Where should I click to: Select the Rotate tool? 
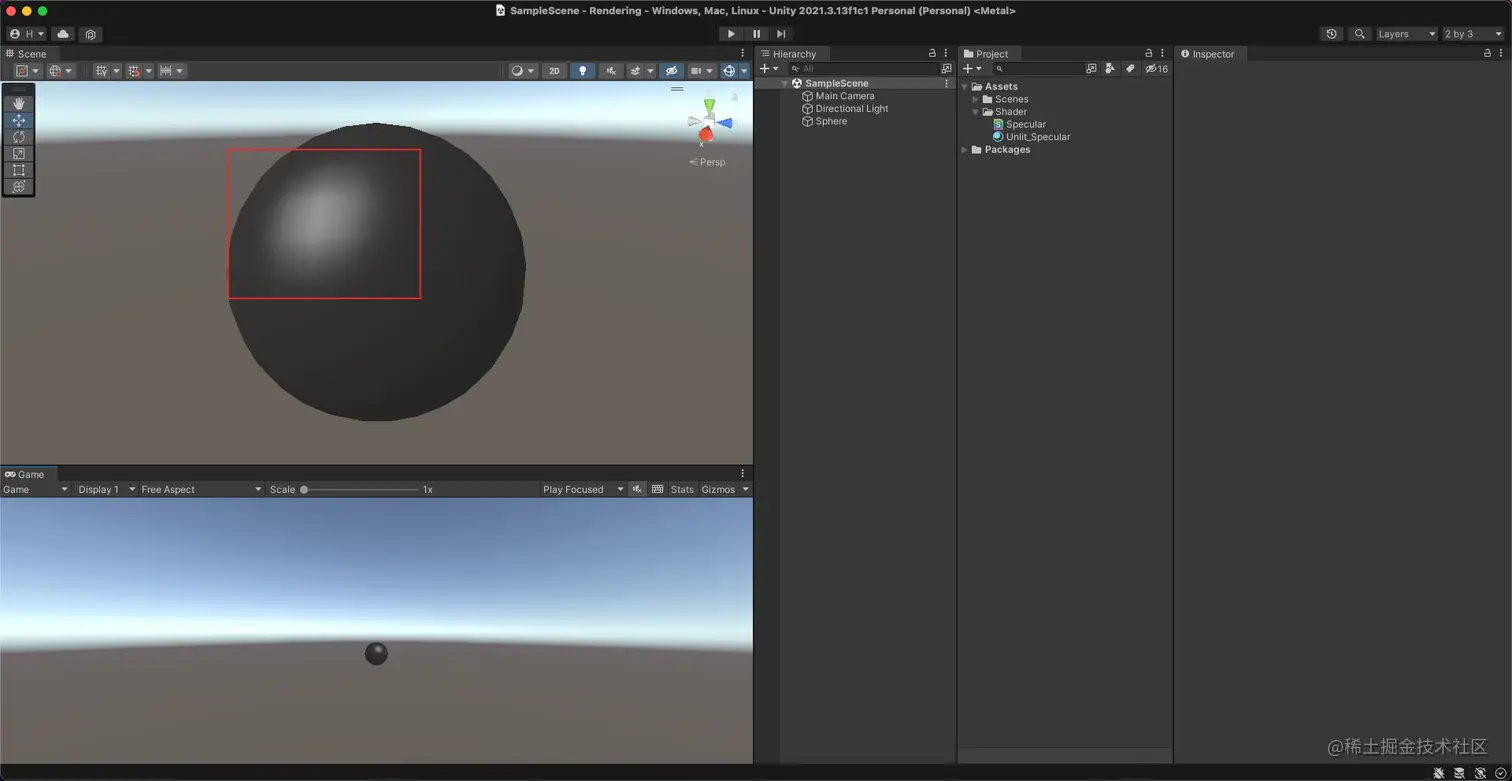18,137
